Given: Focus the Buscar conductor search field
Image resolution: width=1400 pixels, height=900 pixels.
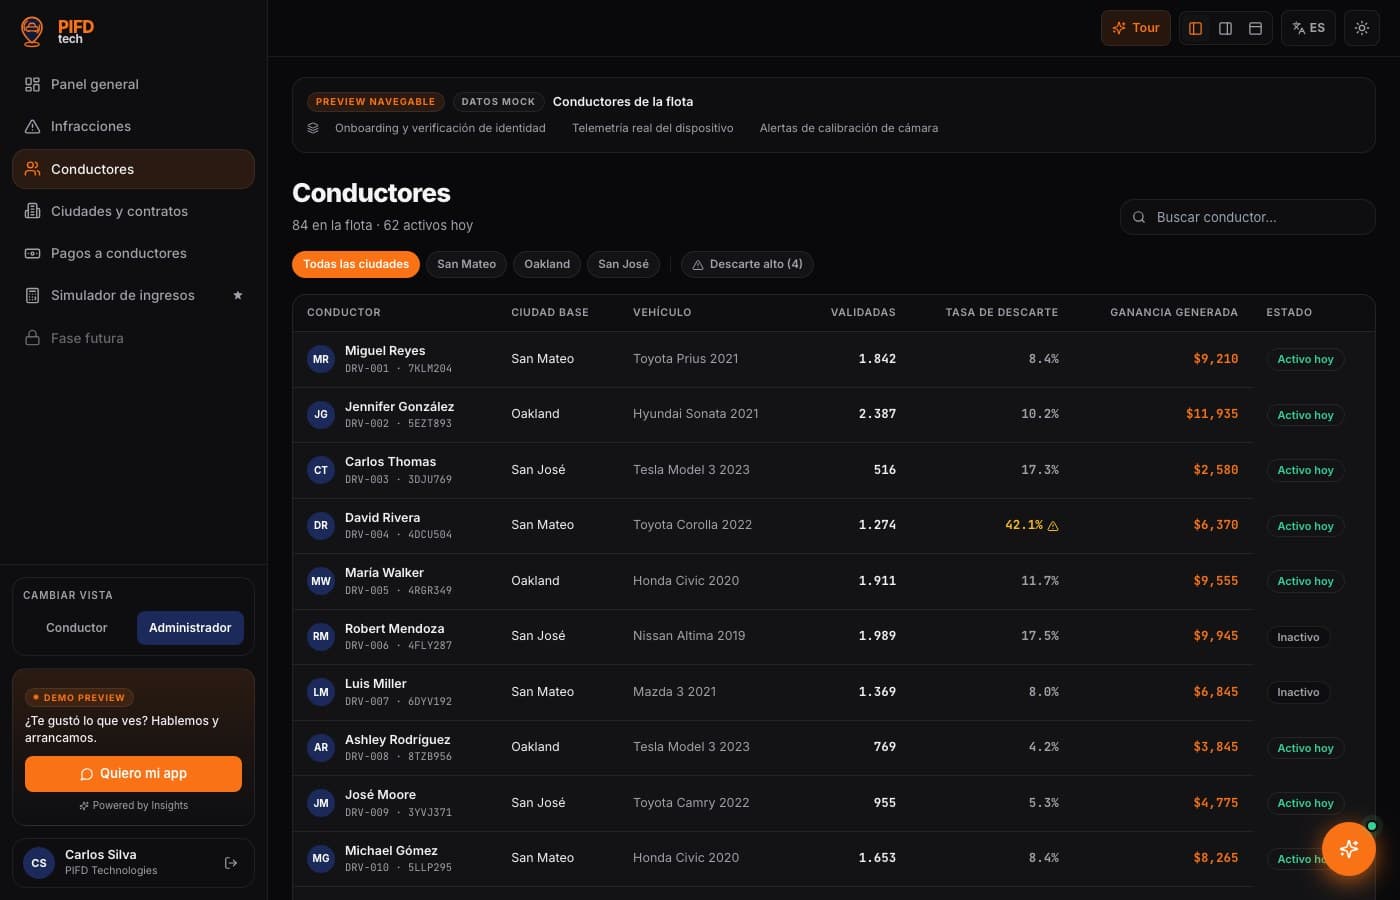Looking at the screenshot, I should 1247,217.
